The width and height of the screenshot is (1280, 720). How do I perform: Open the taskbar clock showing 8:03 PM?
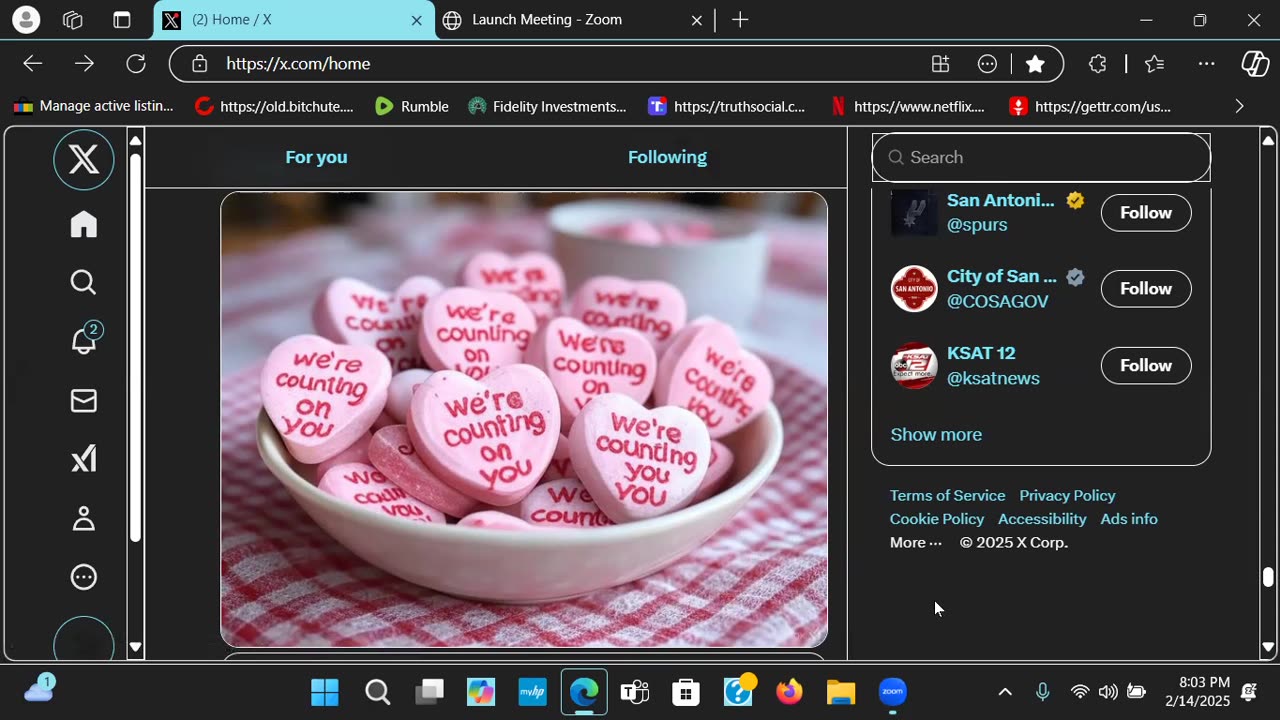point(1198,692)
